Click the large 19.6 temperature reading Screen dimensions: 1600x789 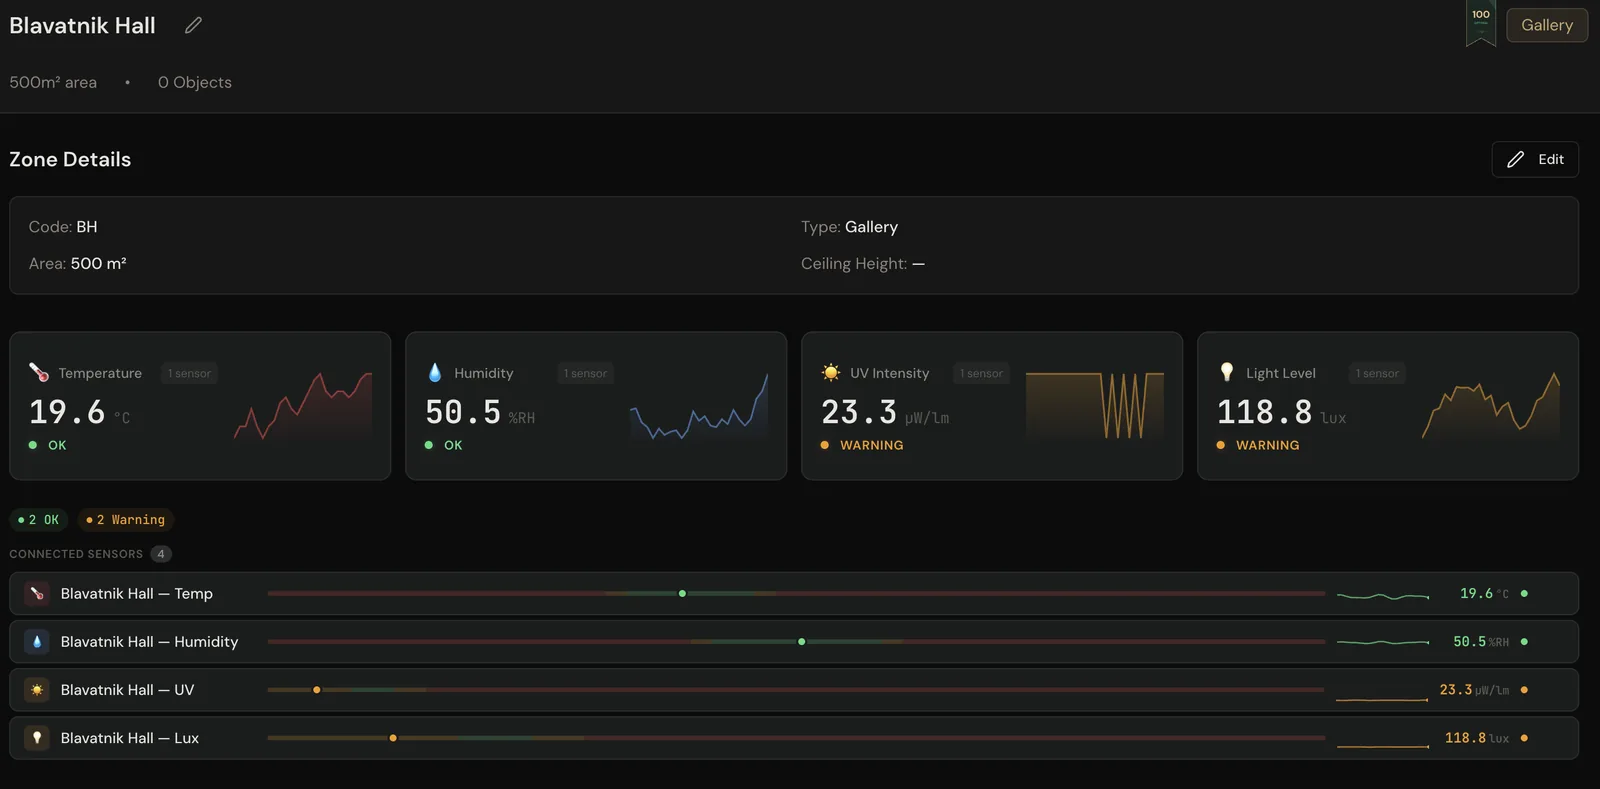click(67, 412)
